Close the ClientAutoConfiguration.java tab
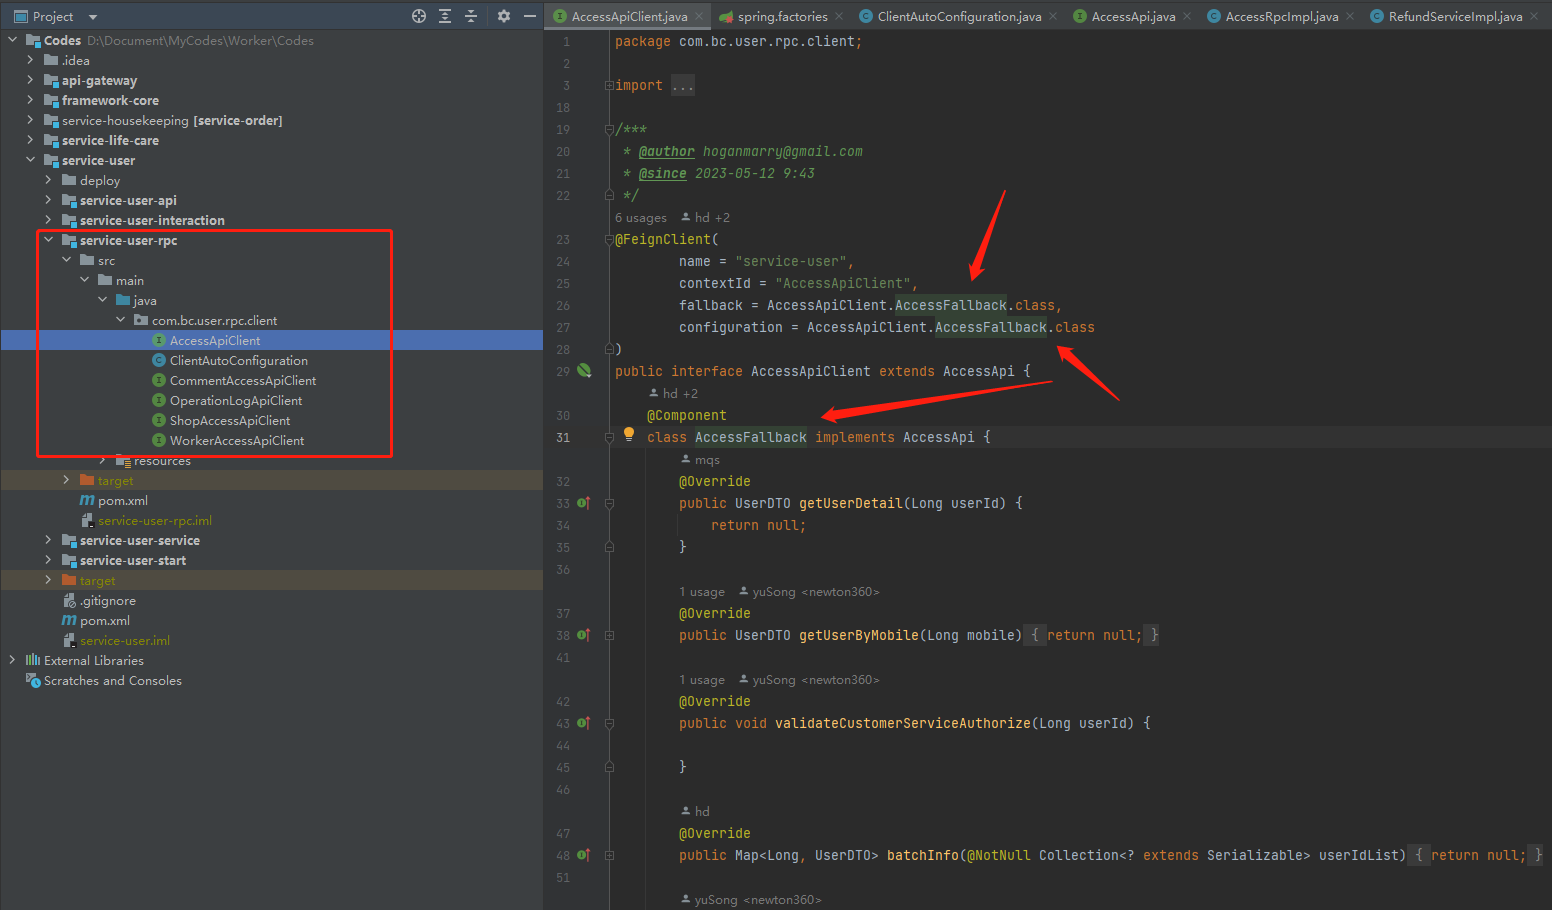The width and height of the screenshot is (1552, 910). (1053, 16)
